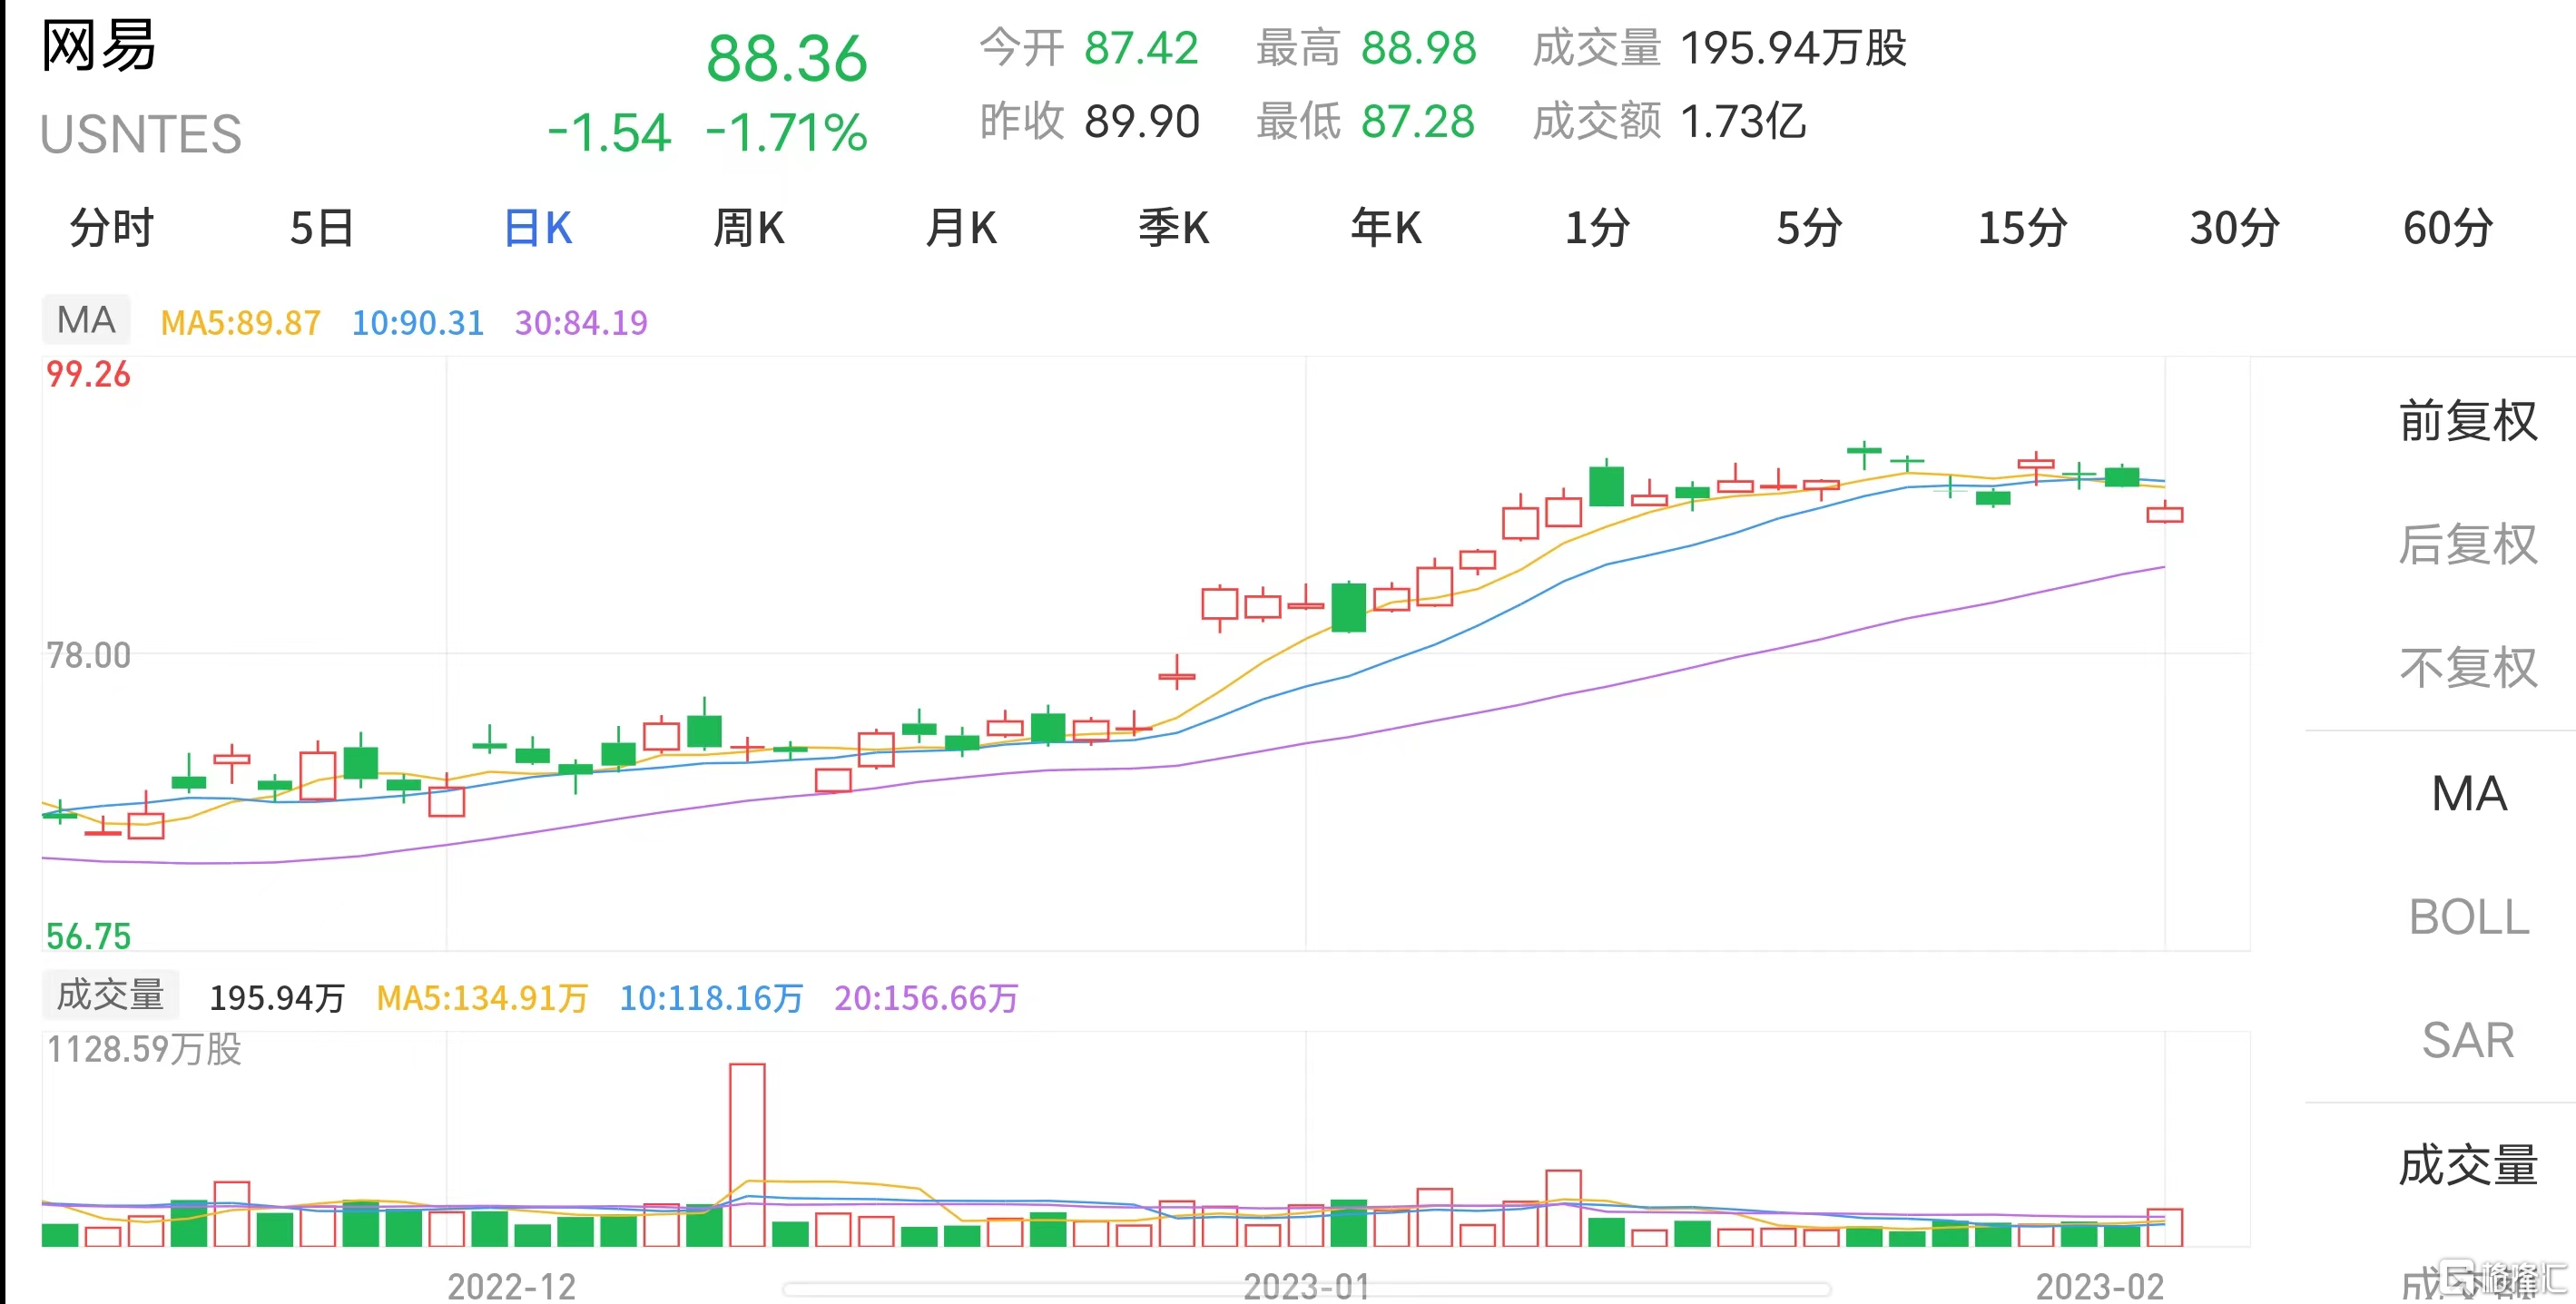Select the 成交量 indicator in the sidebar

click(2468, 1165)
